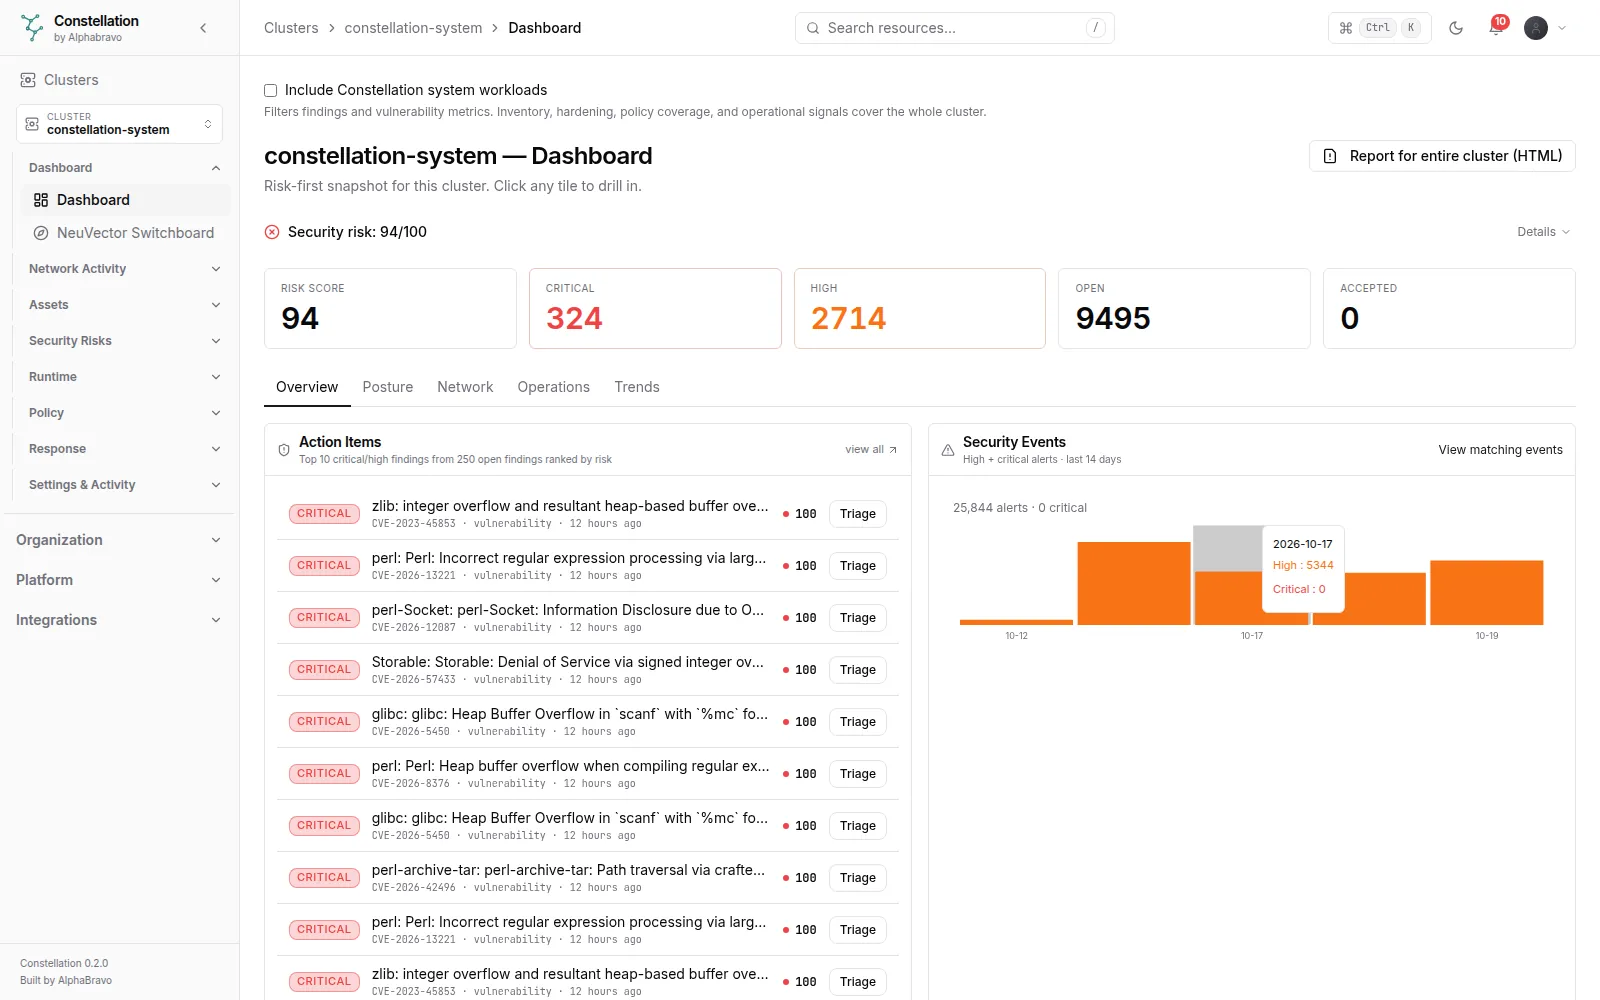Focus the Search resources field
Screen dimensions: 1600x1000
coord(955,28)
